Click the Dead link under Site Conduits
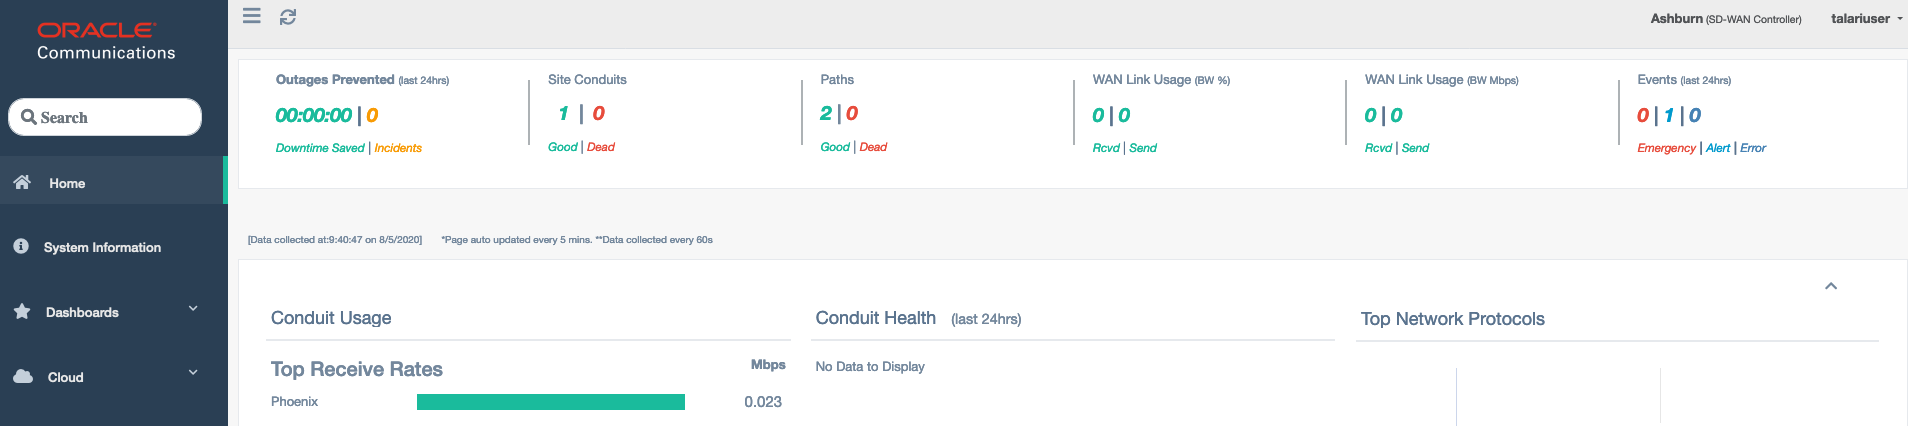This screenshot has height=426, width=1908. (601, 147)
